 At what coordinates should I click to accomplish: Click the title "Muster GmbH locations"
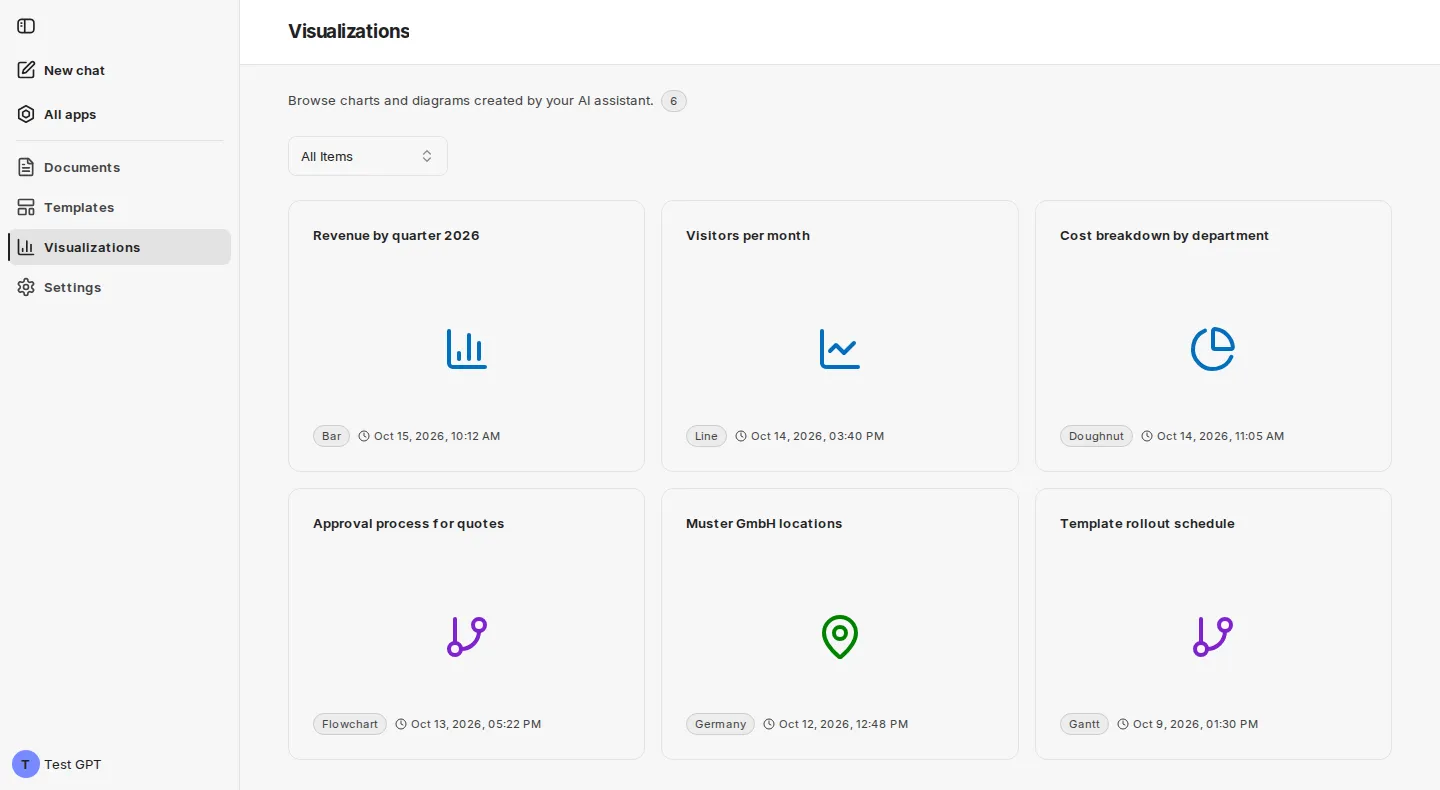[764, 524]
